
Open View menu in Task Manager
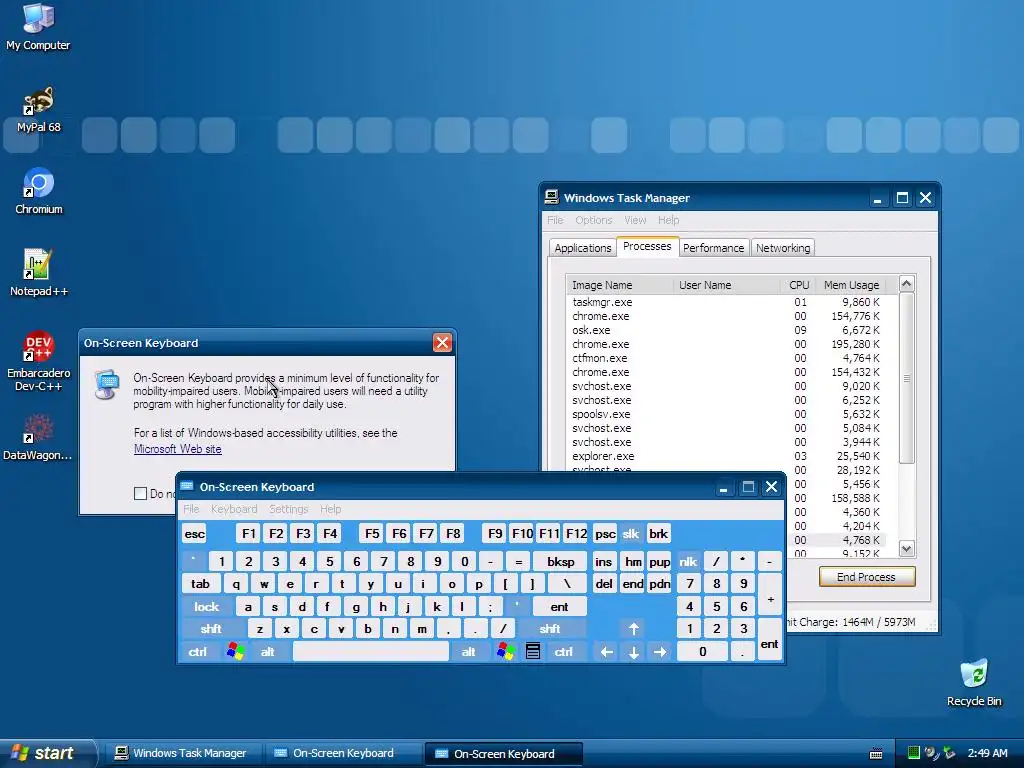click(635, 220)
